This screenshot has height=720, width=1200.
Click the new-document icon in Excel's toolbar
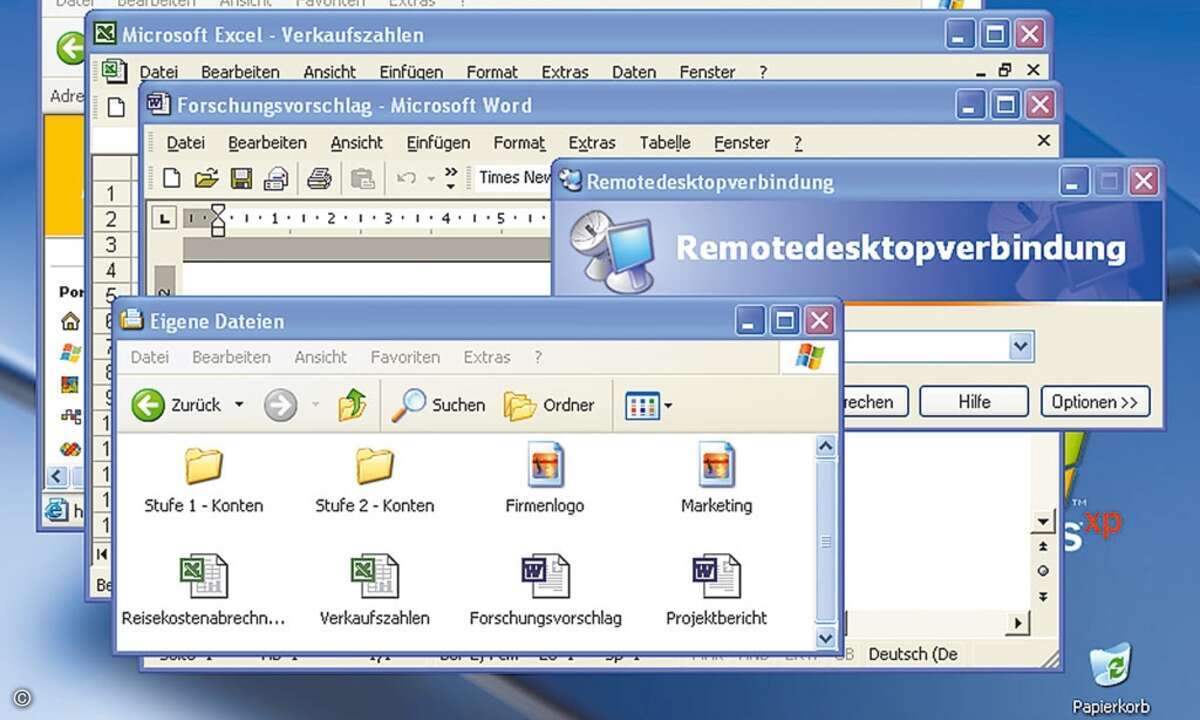pos(115,107)
